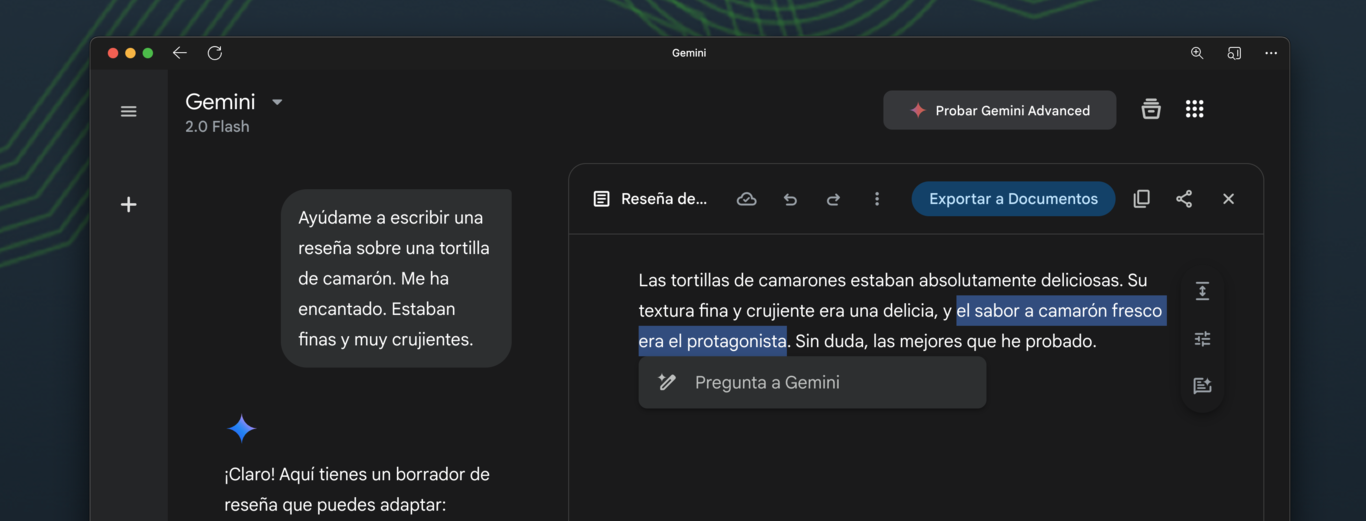
Task: Open the hamburger main menu
Action: pyautogui.click(x=128, y=111)
